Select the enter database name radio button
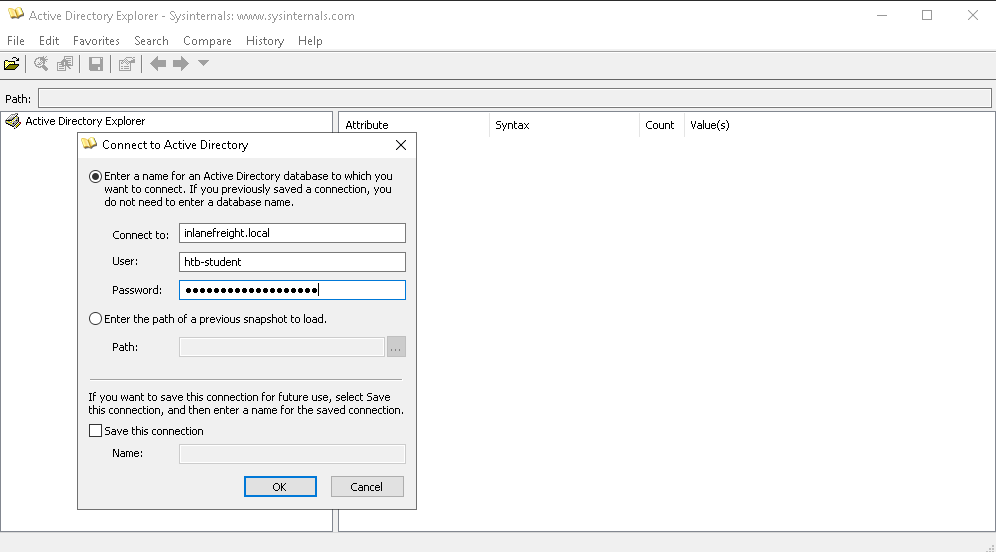The height and width of the screenshot is (552, 996). click(95, 176)
